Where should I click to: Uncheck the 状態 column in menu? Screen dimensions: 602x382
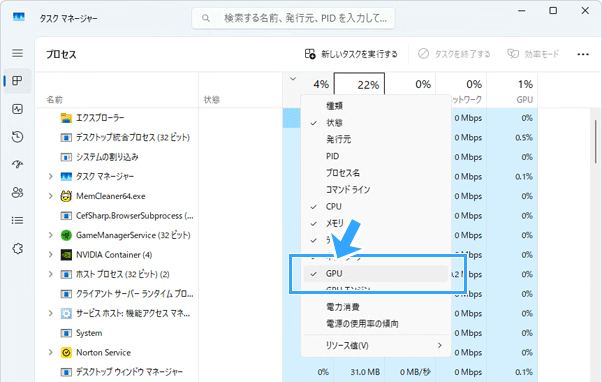tap(375, 122)
